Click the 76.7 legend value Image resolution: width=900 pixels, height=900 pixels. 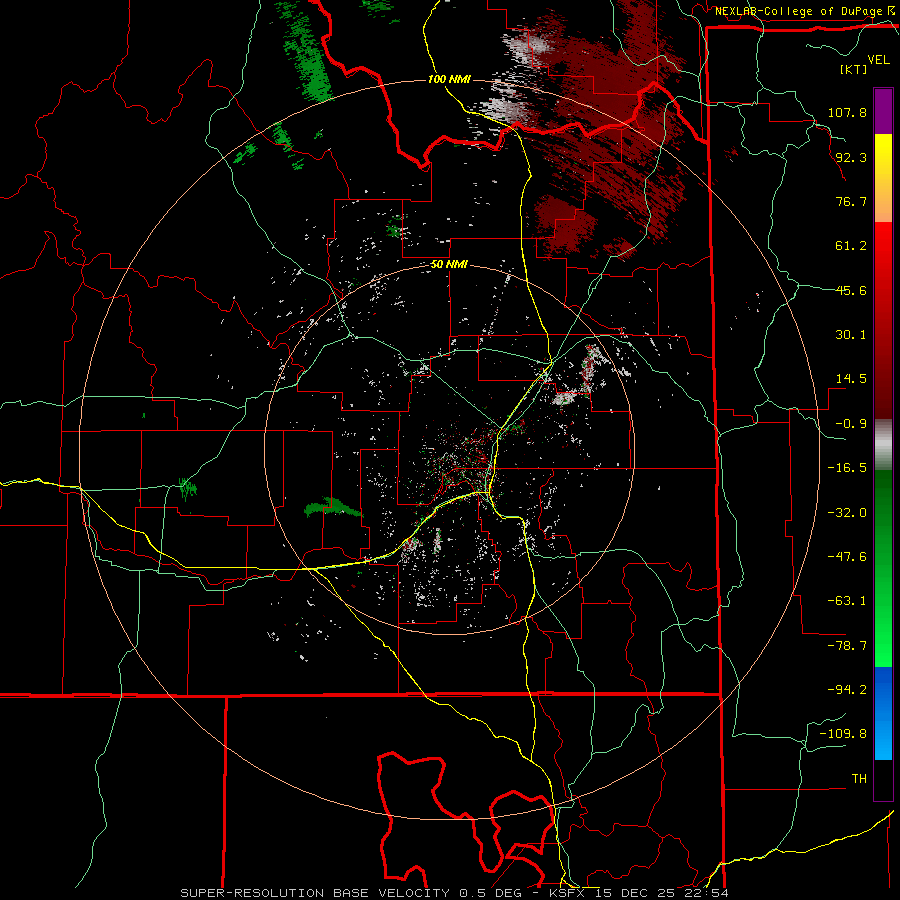point(851,201)
